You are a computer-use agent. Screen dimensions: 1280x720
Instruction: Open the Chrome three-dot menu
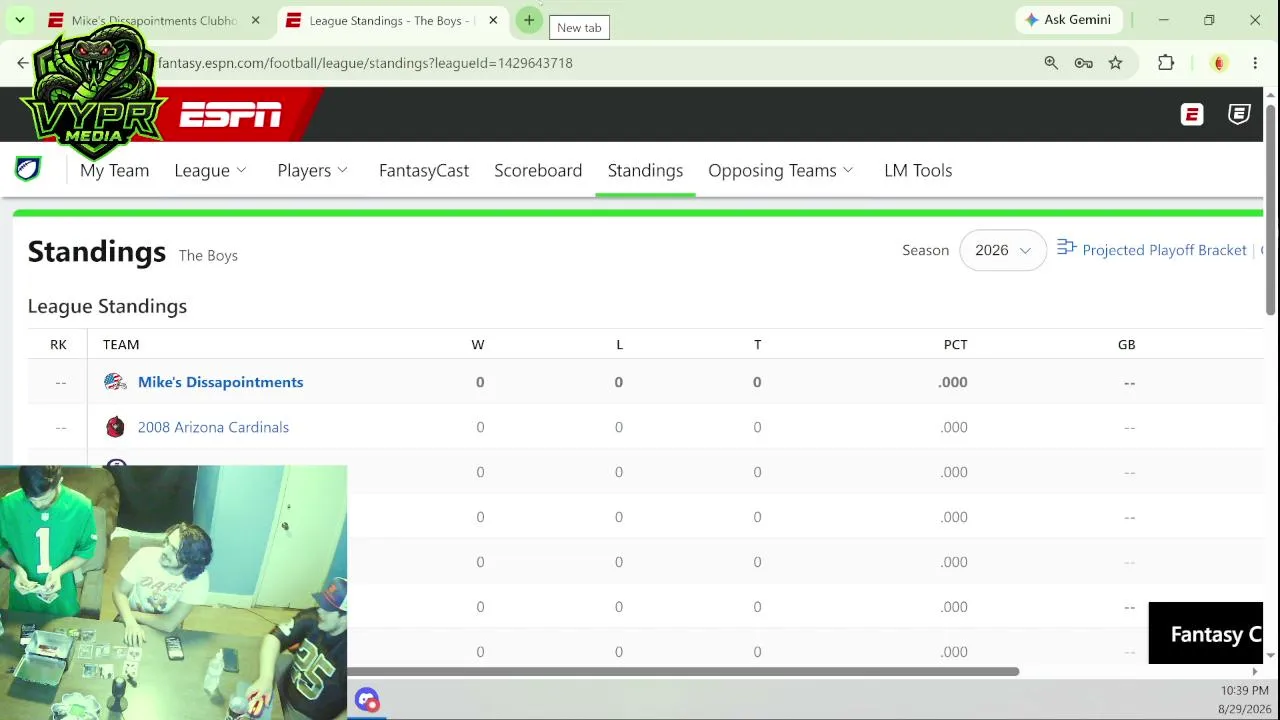pos(1255,63)
